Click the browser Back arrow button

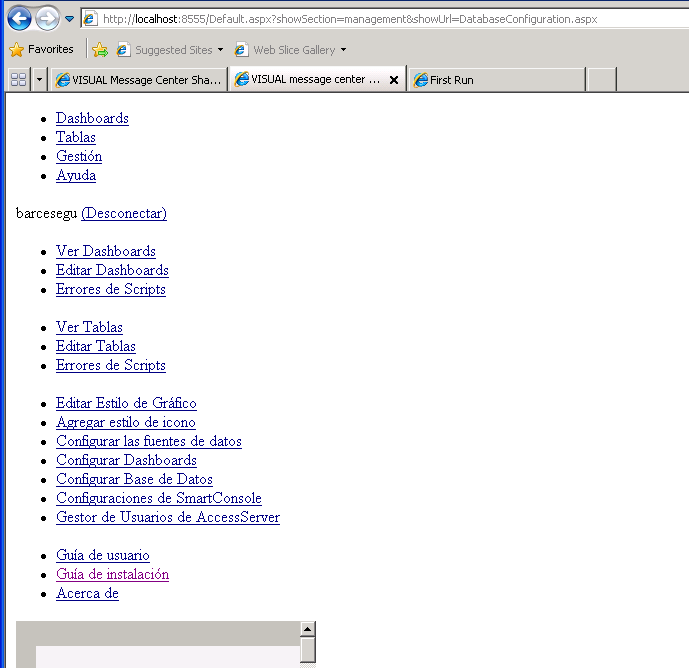pos(19,18)
